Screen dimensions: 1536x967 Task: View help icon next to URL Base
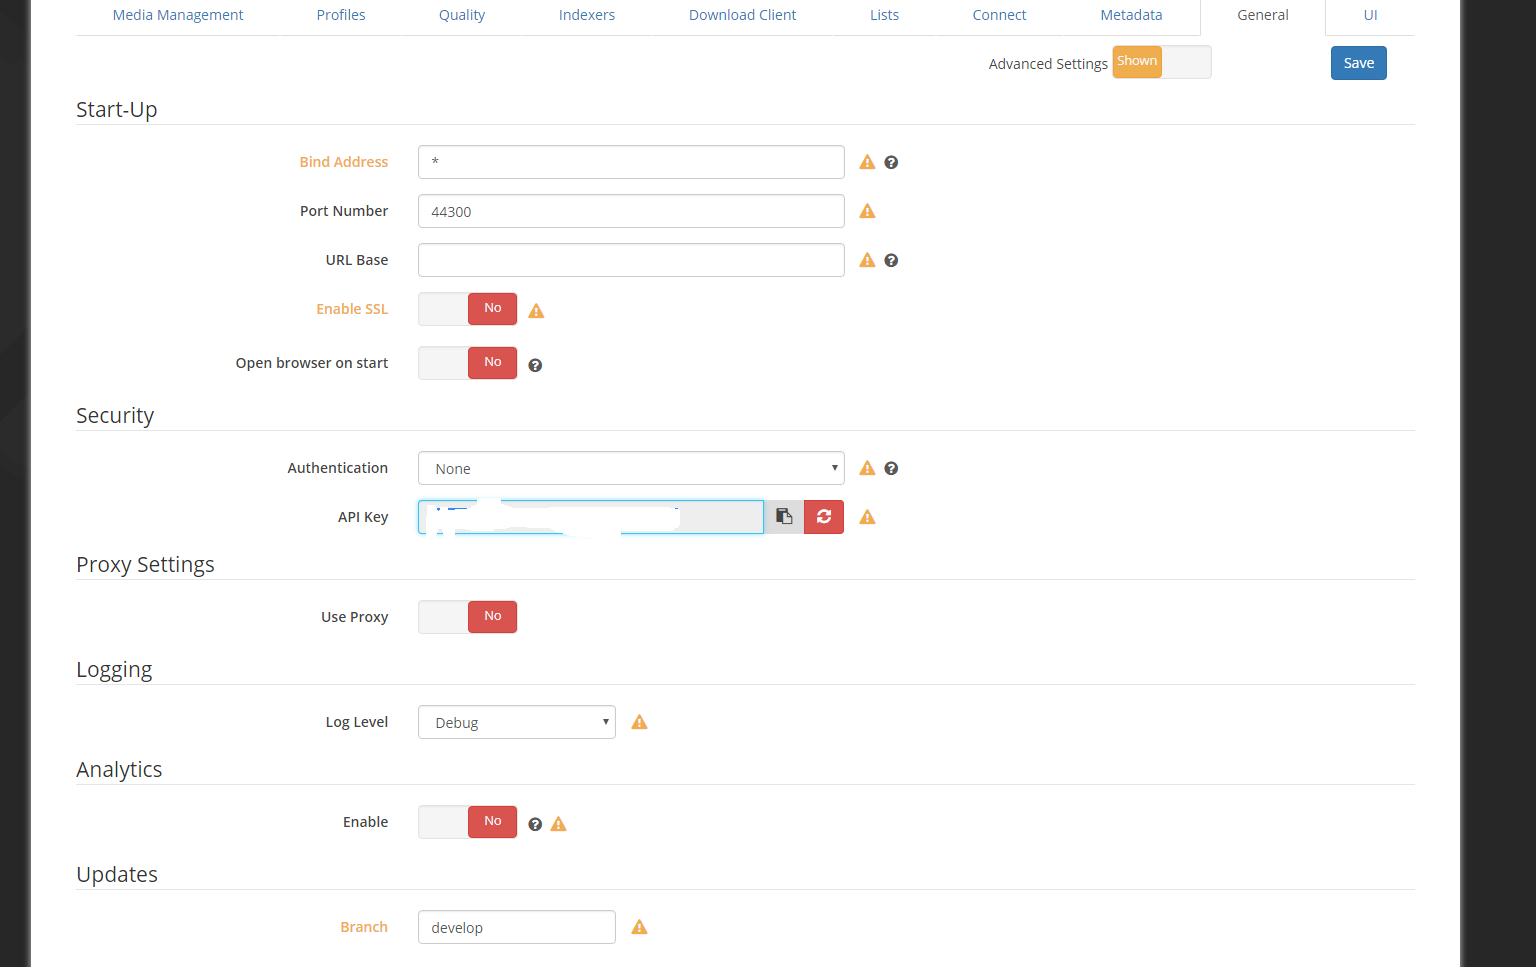pos(891,260)
